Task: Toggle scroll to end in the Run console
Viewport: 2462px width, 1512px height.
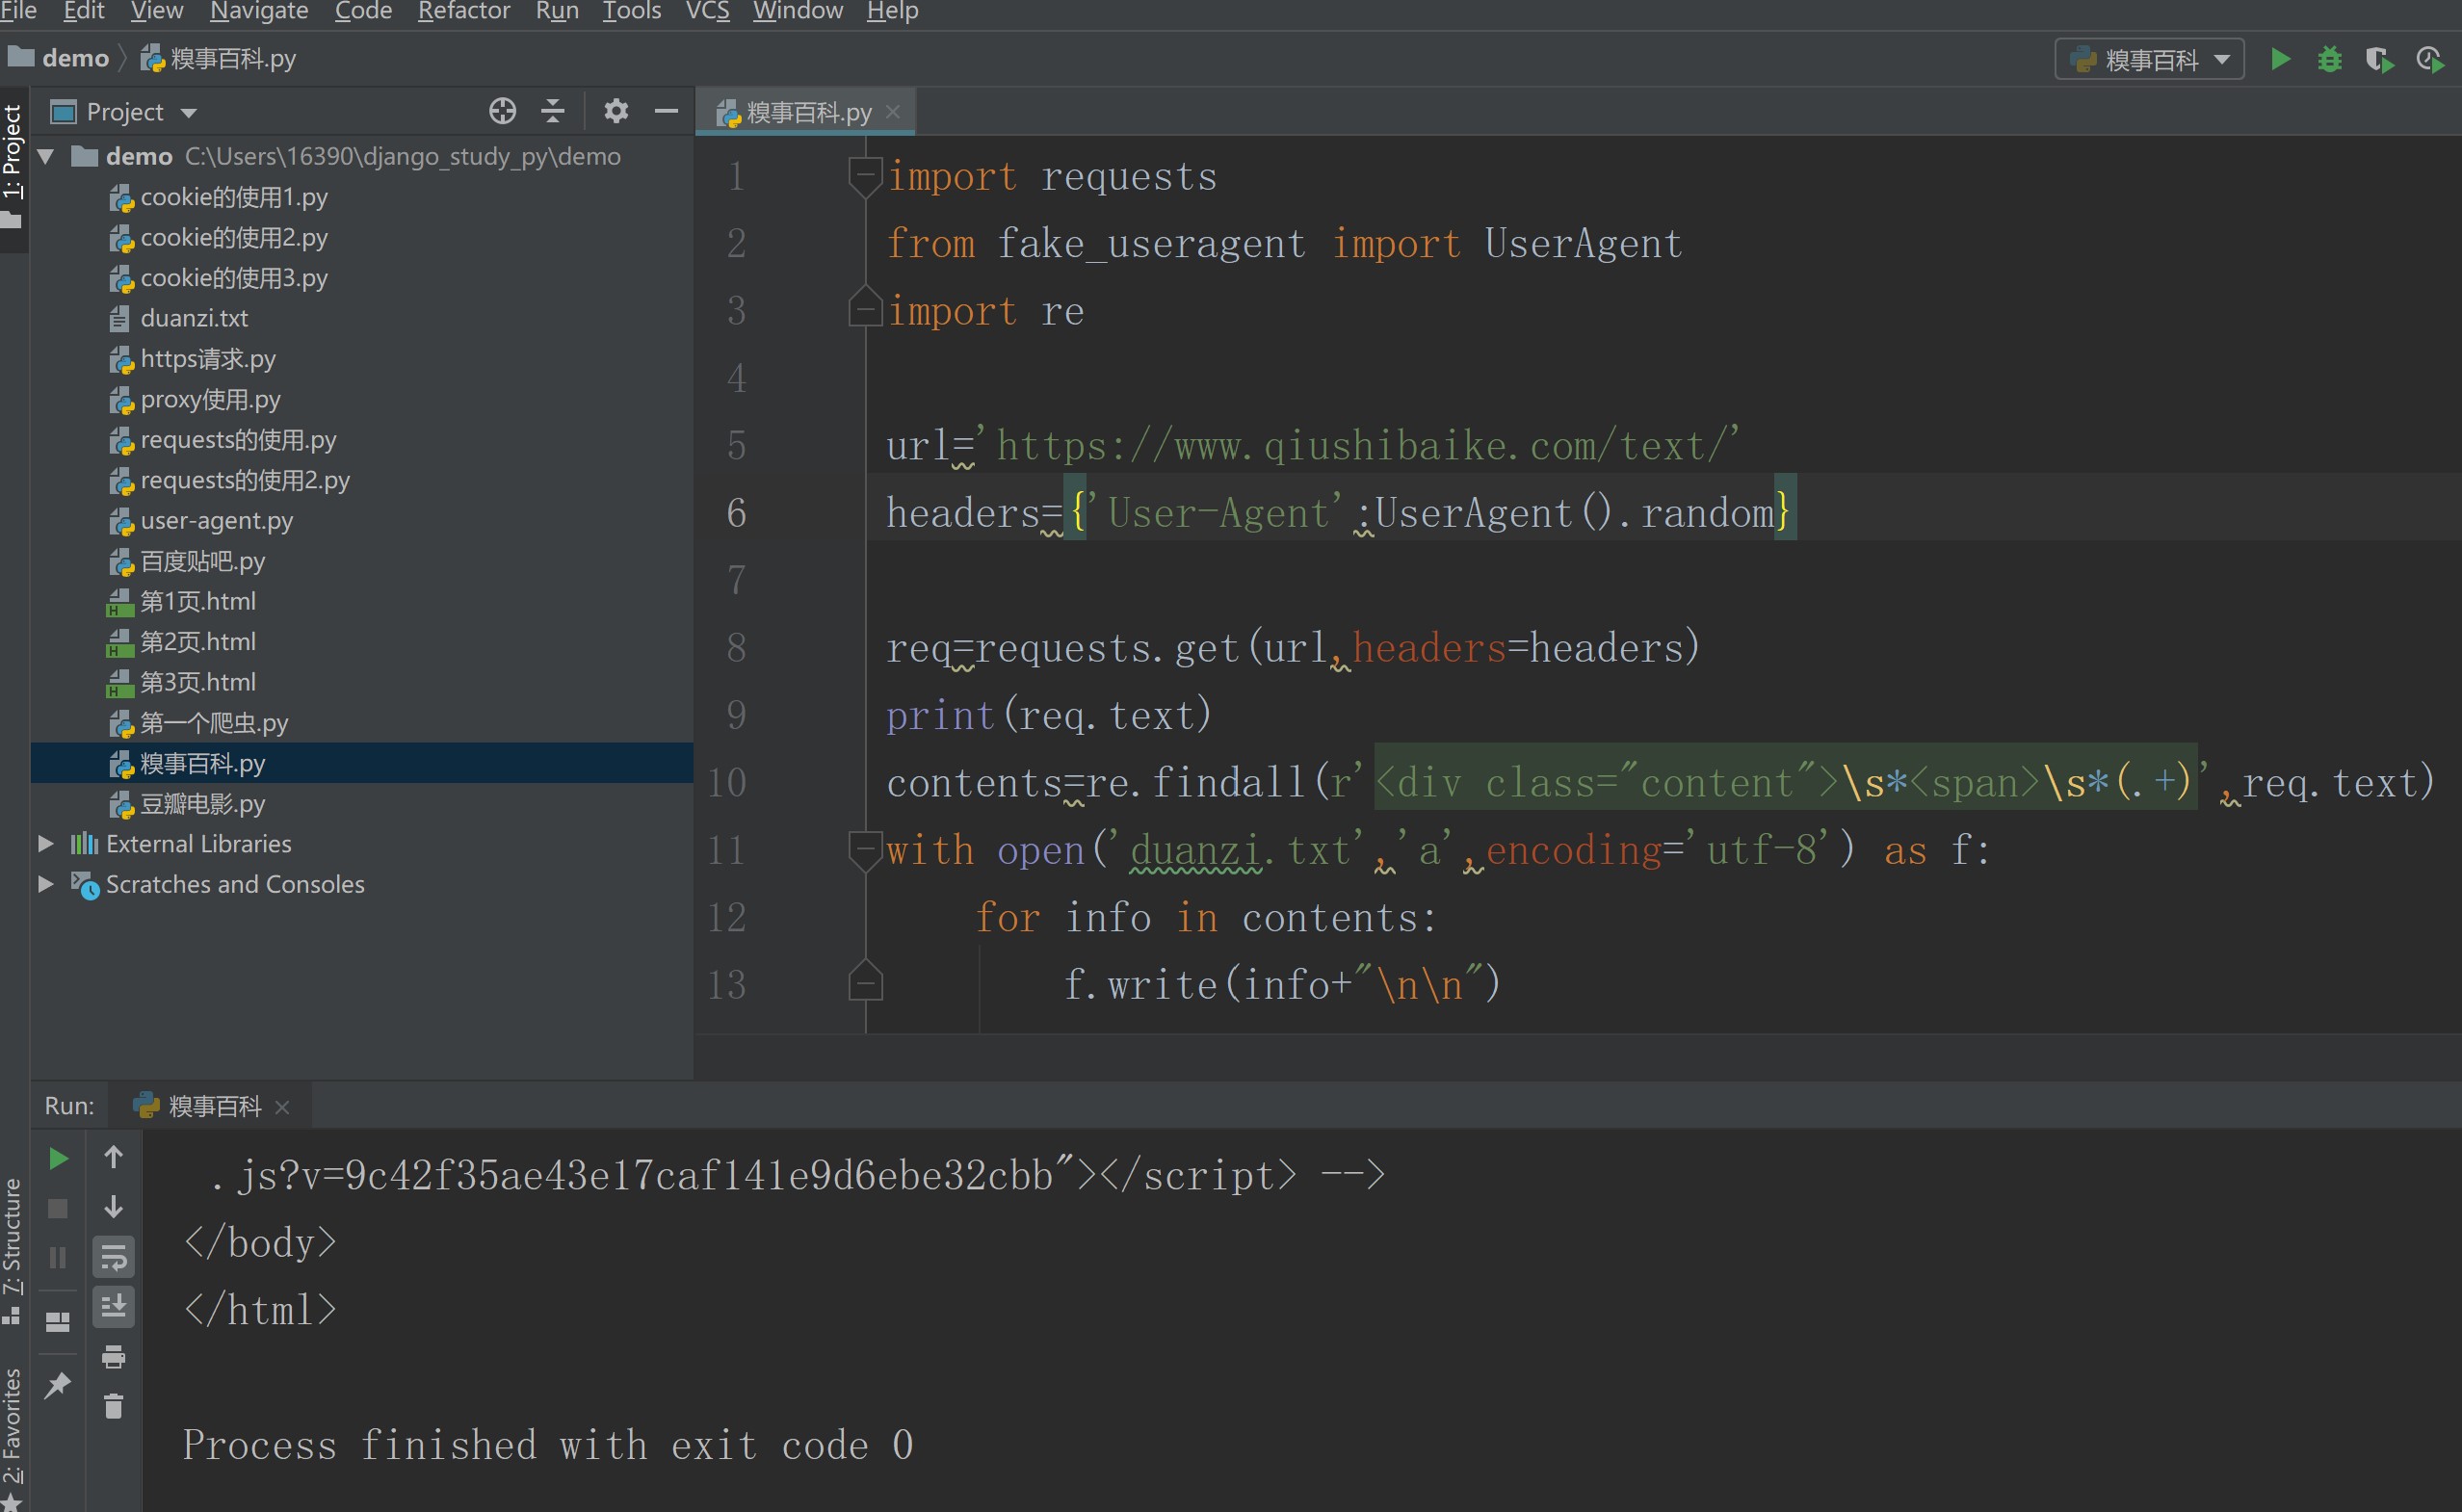Action: coord(114,1307)
